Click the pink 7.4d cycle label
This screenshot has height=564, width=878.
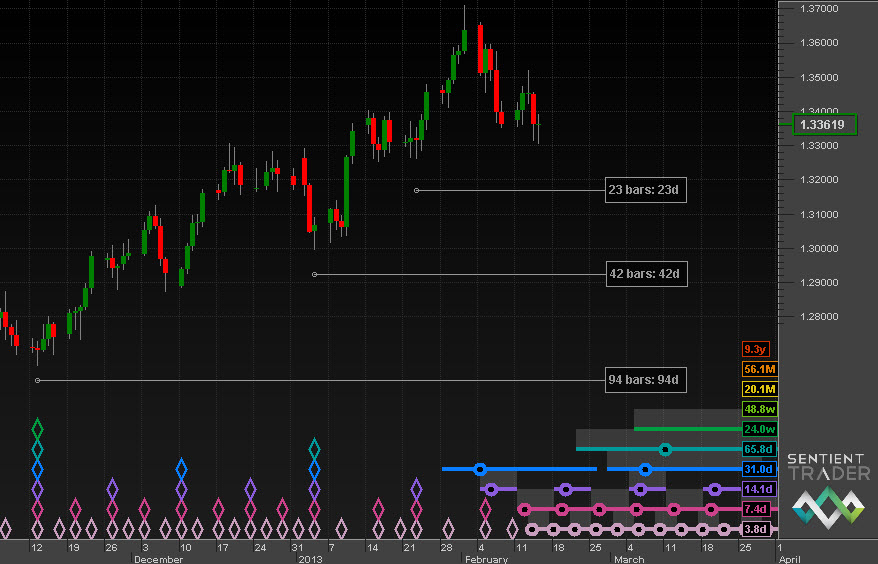click(x=758, y=509)
